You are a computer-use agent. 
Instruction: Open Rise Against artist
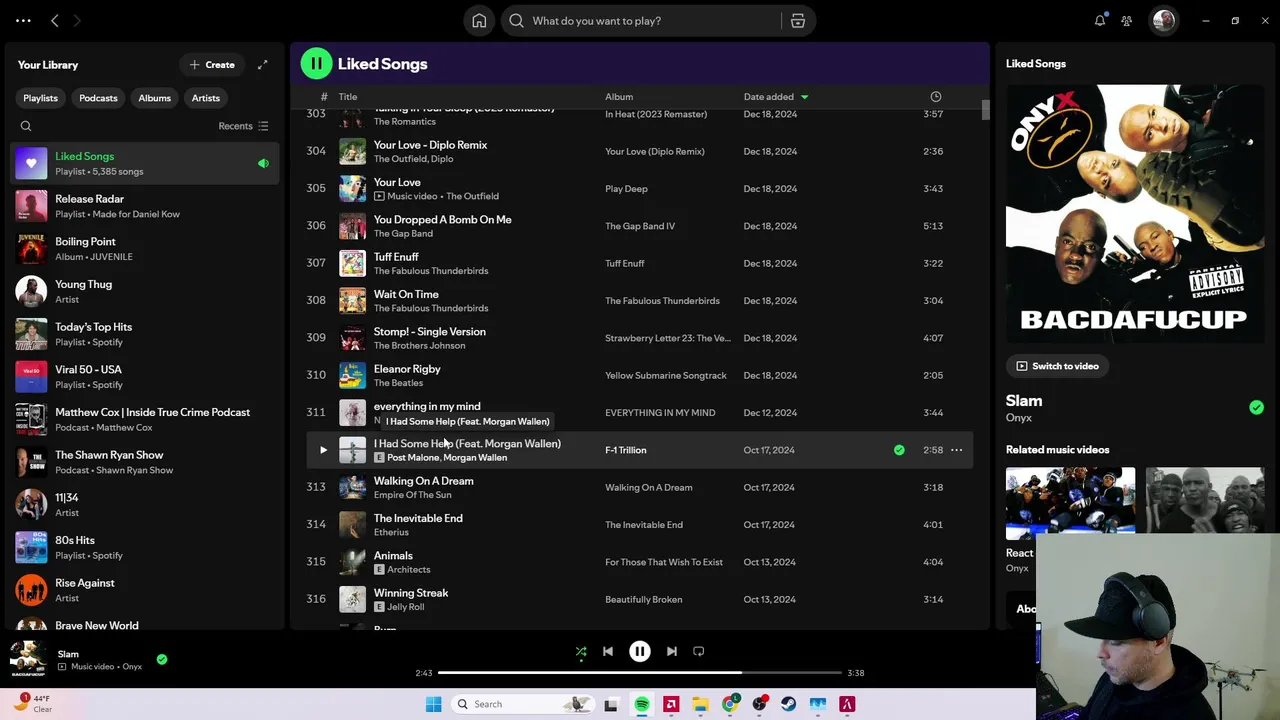(145, 590)
